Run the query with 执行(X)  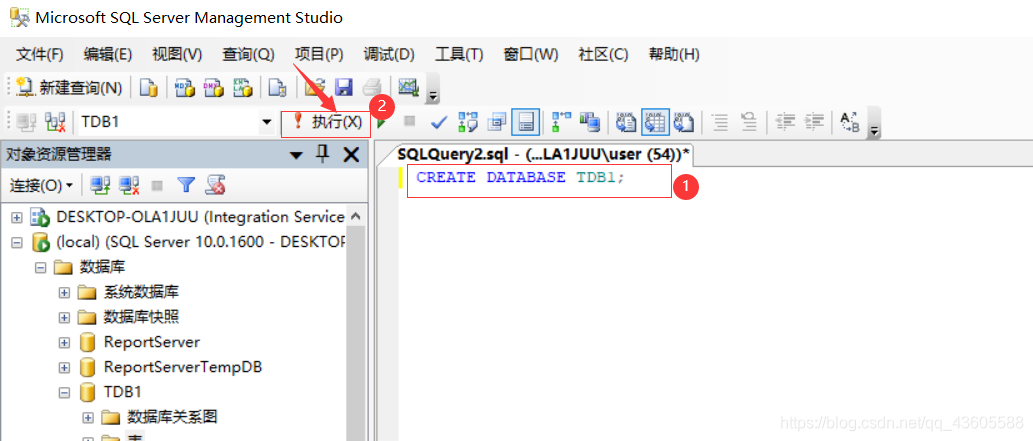coord(327,122)
